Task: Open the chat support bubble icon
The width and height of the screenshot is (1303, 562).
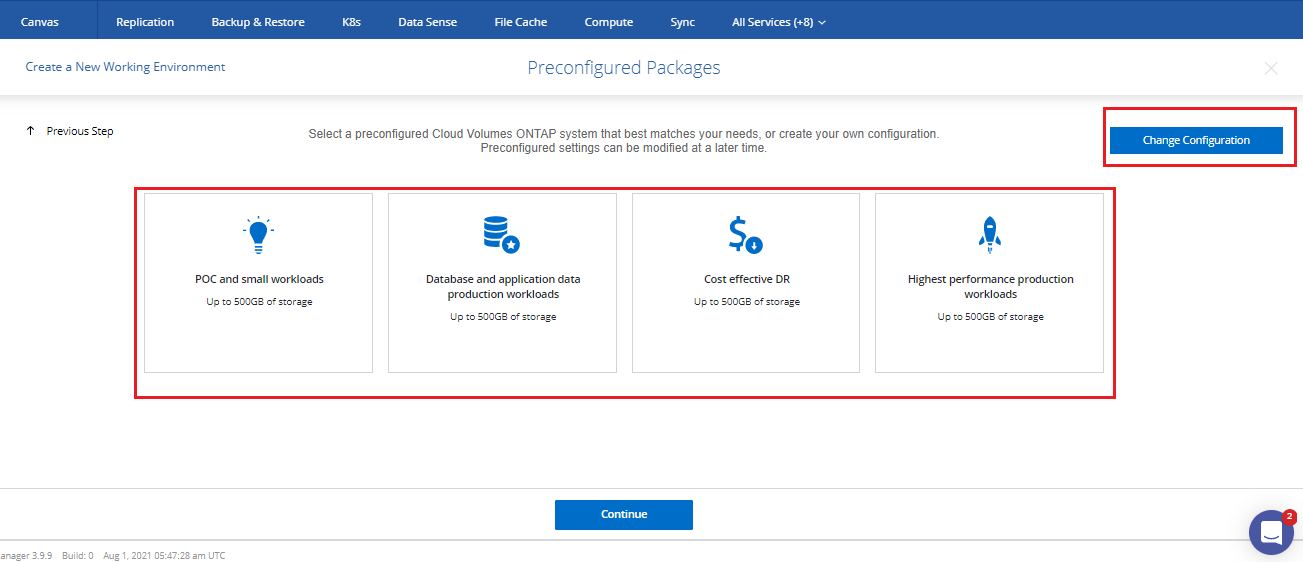Action: coord(1271,532)
